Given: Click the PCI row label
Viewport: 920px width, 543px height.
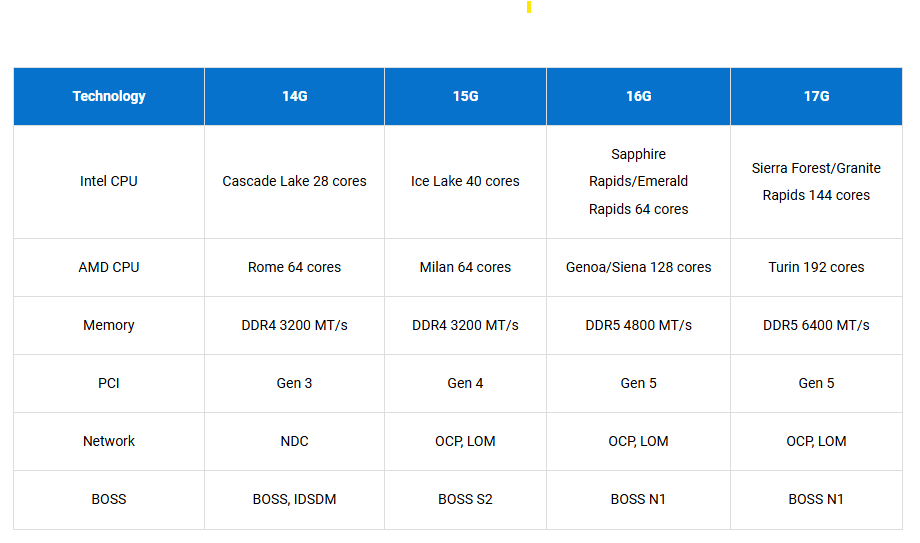Looking at the screenshot, I should [x=109, y=383].
